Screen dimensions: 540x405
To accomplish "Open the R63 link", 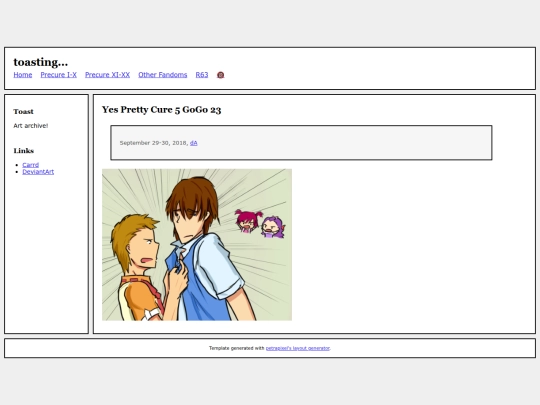I will 202,75.
